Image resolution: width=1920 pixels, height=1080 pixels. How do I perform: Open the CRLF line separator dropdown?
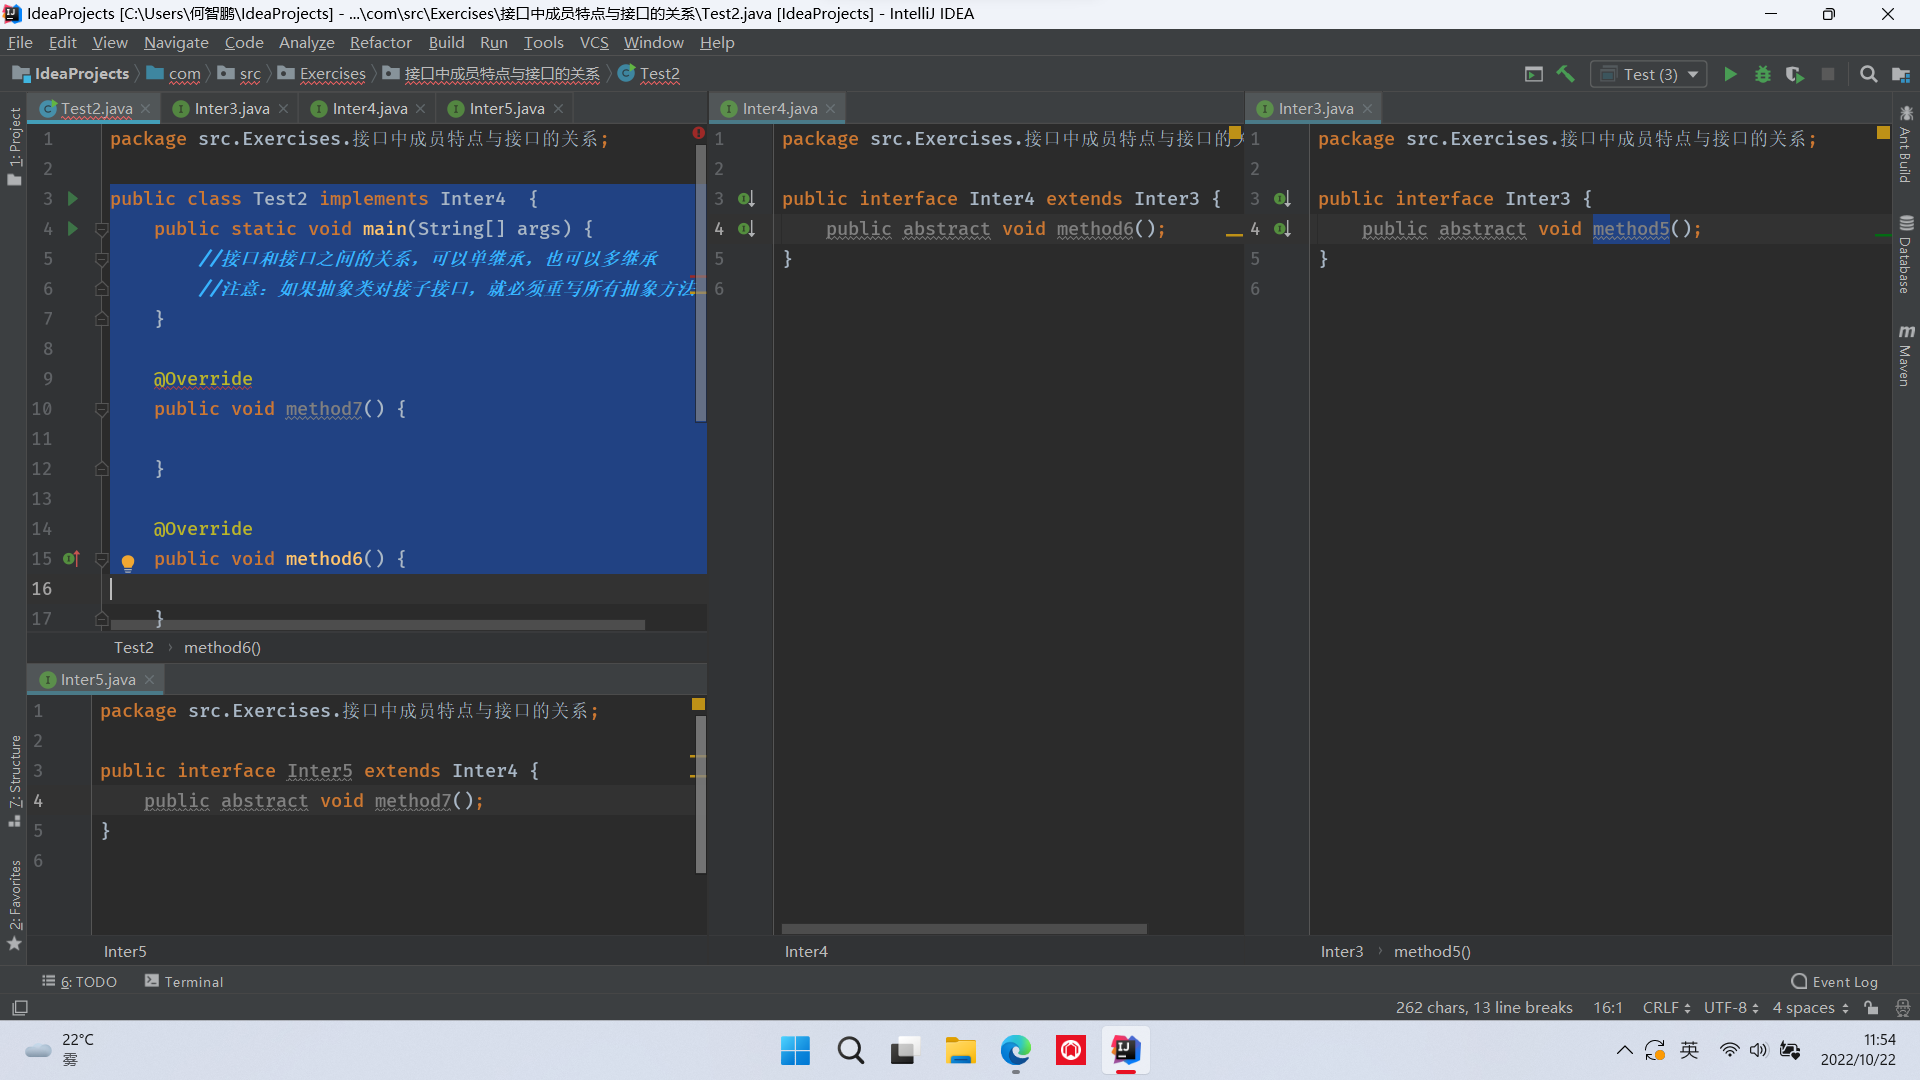tap(1666, 1008)
